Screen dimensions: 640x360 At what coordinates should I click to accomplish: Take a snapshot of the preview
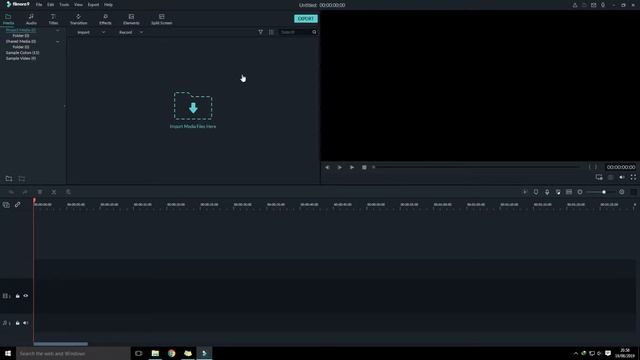click(611, 177)
